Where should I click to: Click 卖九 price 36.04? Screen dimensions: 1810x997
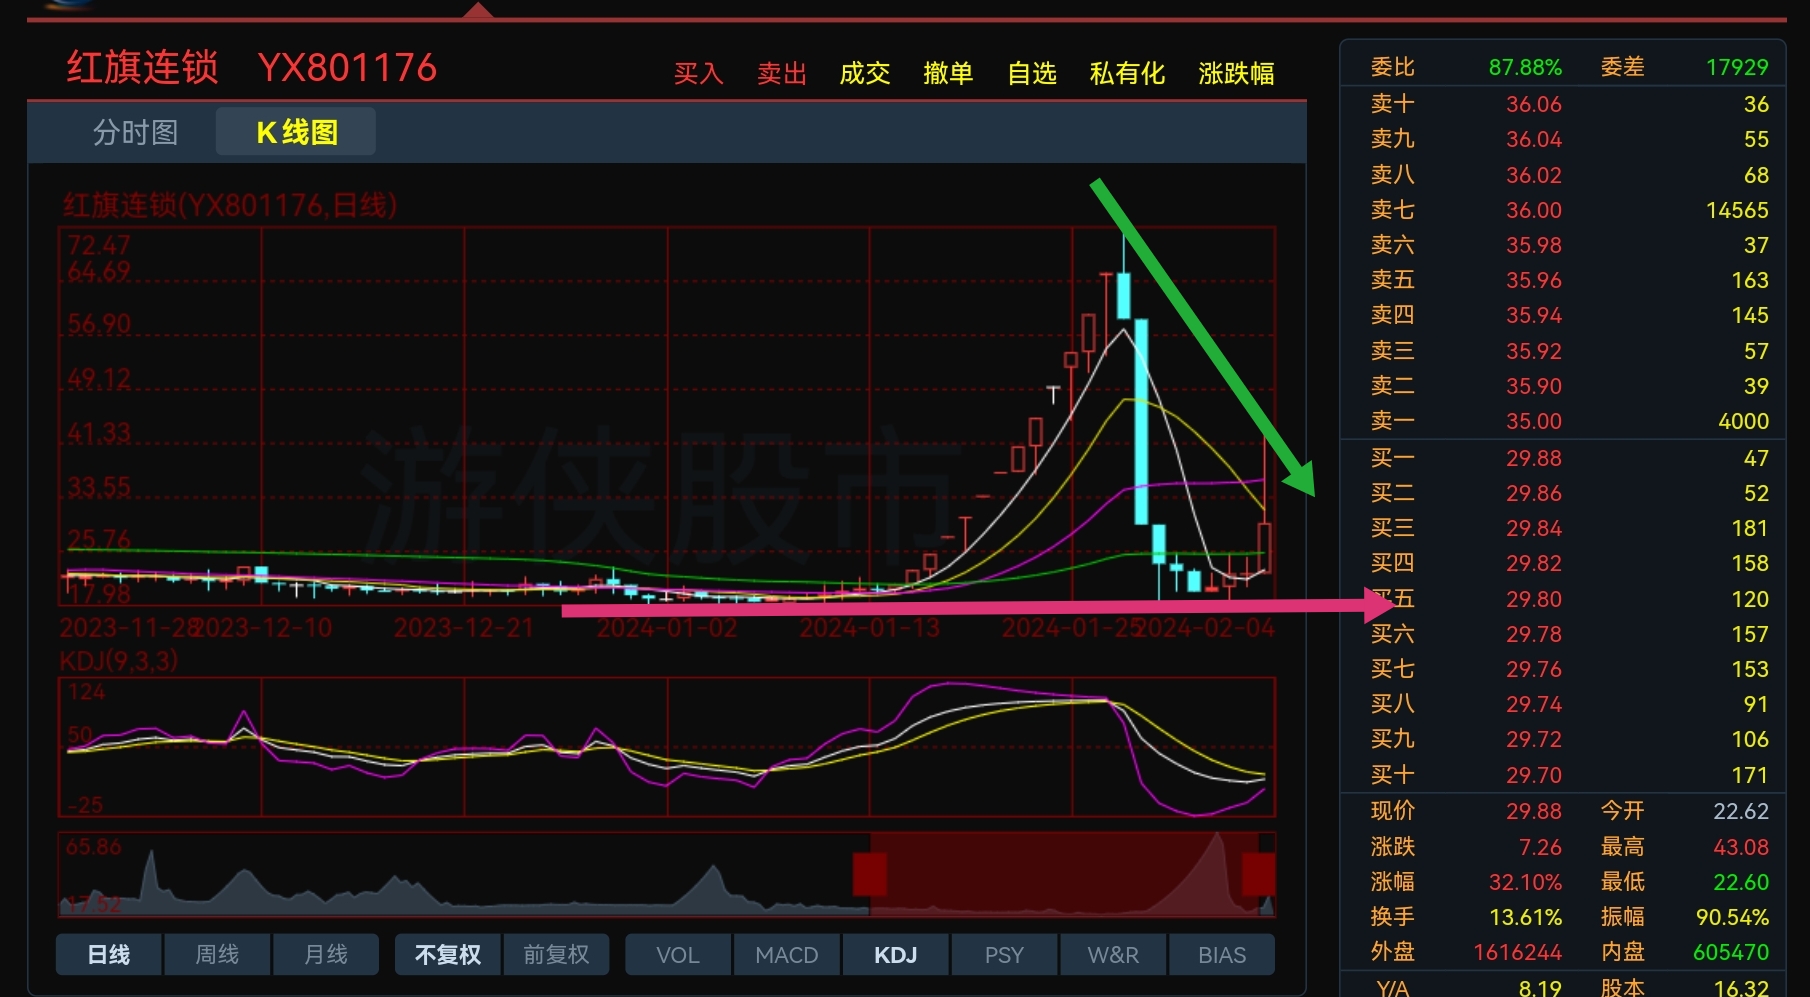coord(1534,139)
